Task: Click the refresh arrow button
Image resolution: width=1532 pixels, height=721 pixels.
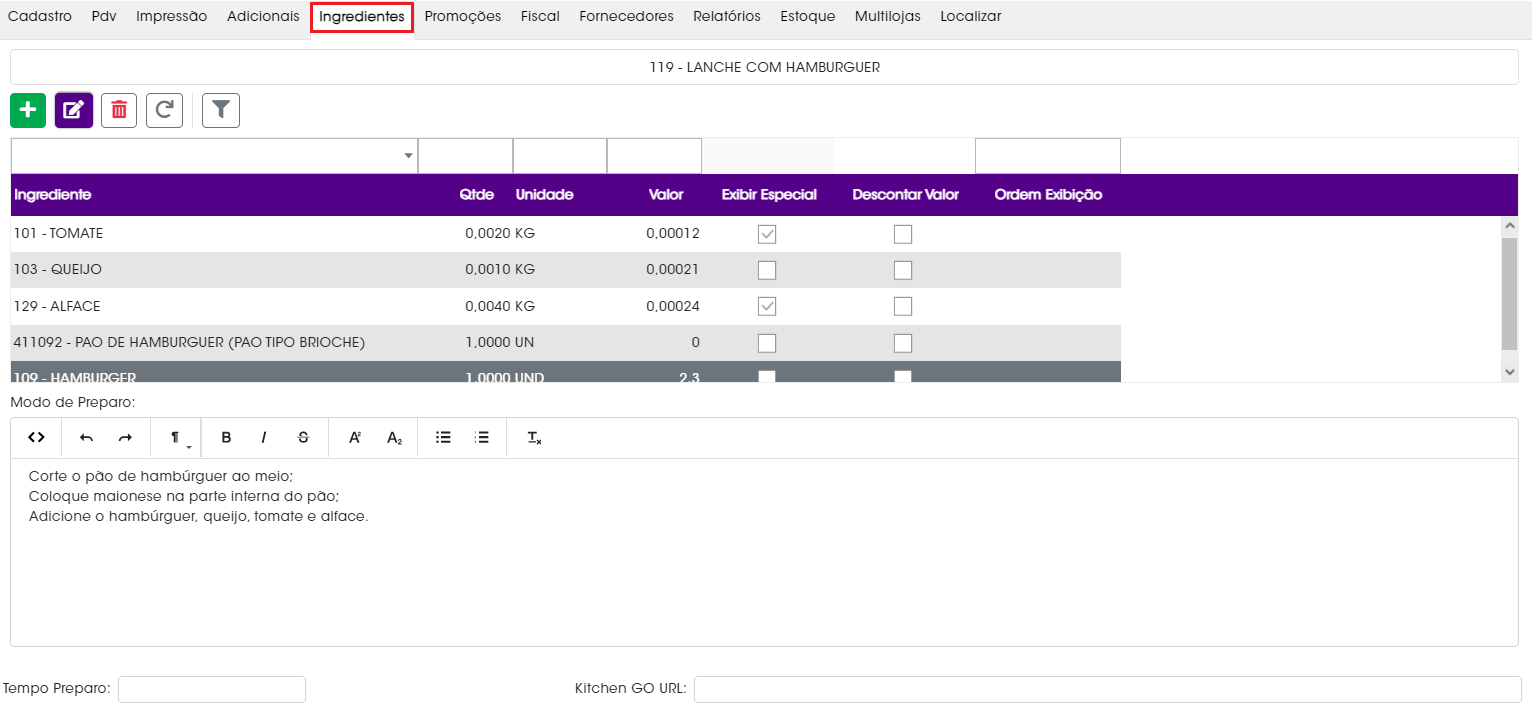Action: (x=165, y=110)
